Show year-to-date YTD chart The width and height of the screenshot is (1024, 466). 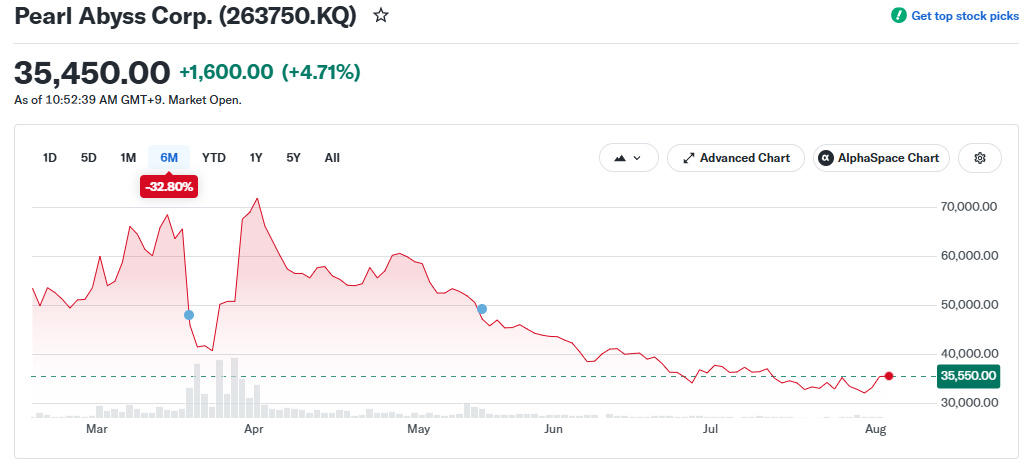tap(214, 158)
